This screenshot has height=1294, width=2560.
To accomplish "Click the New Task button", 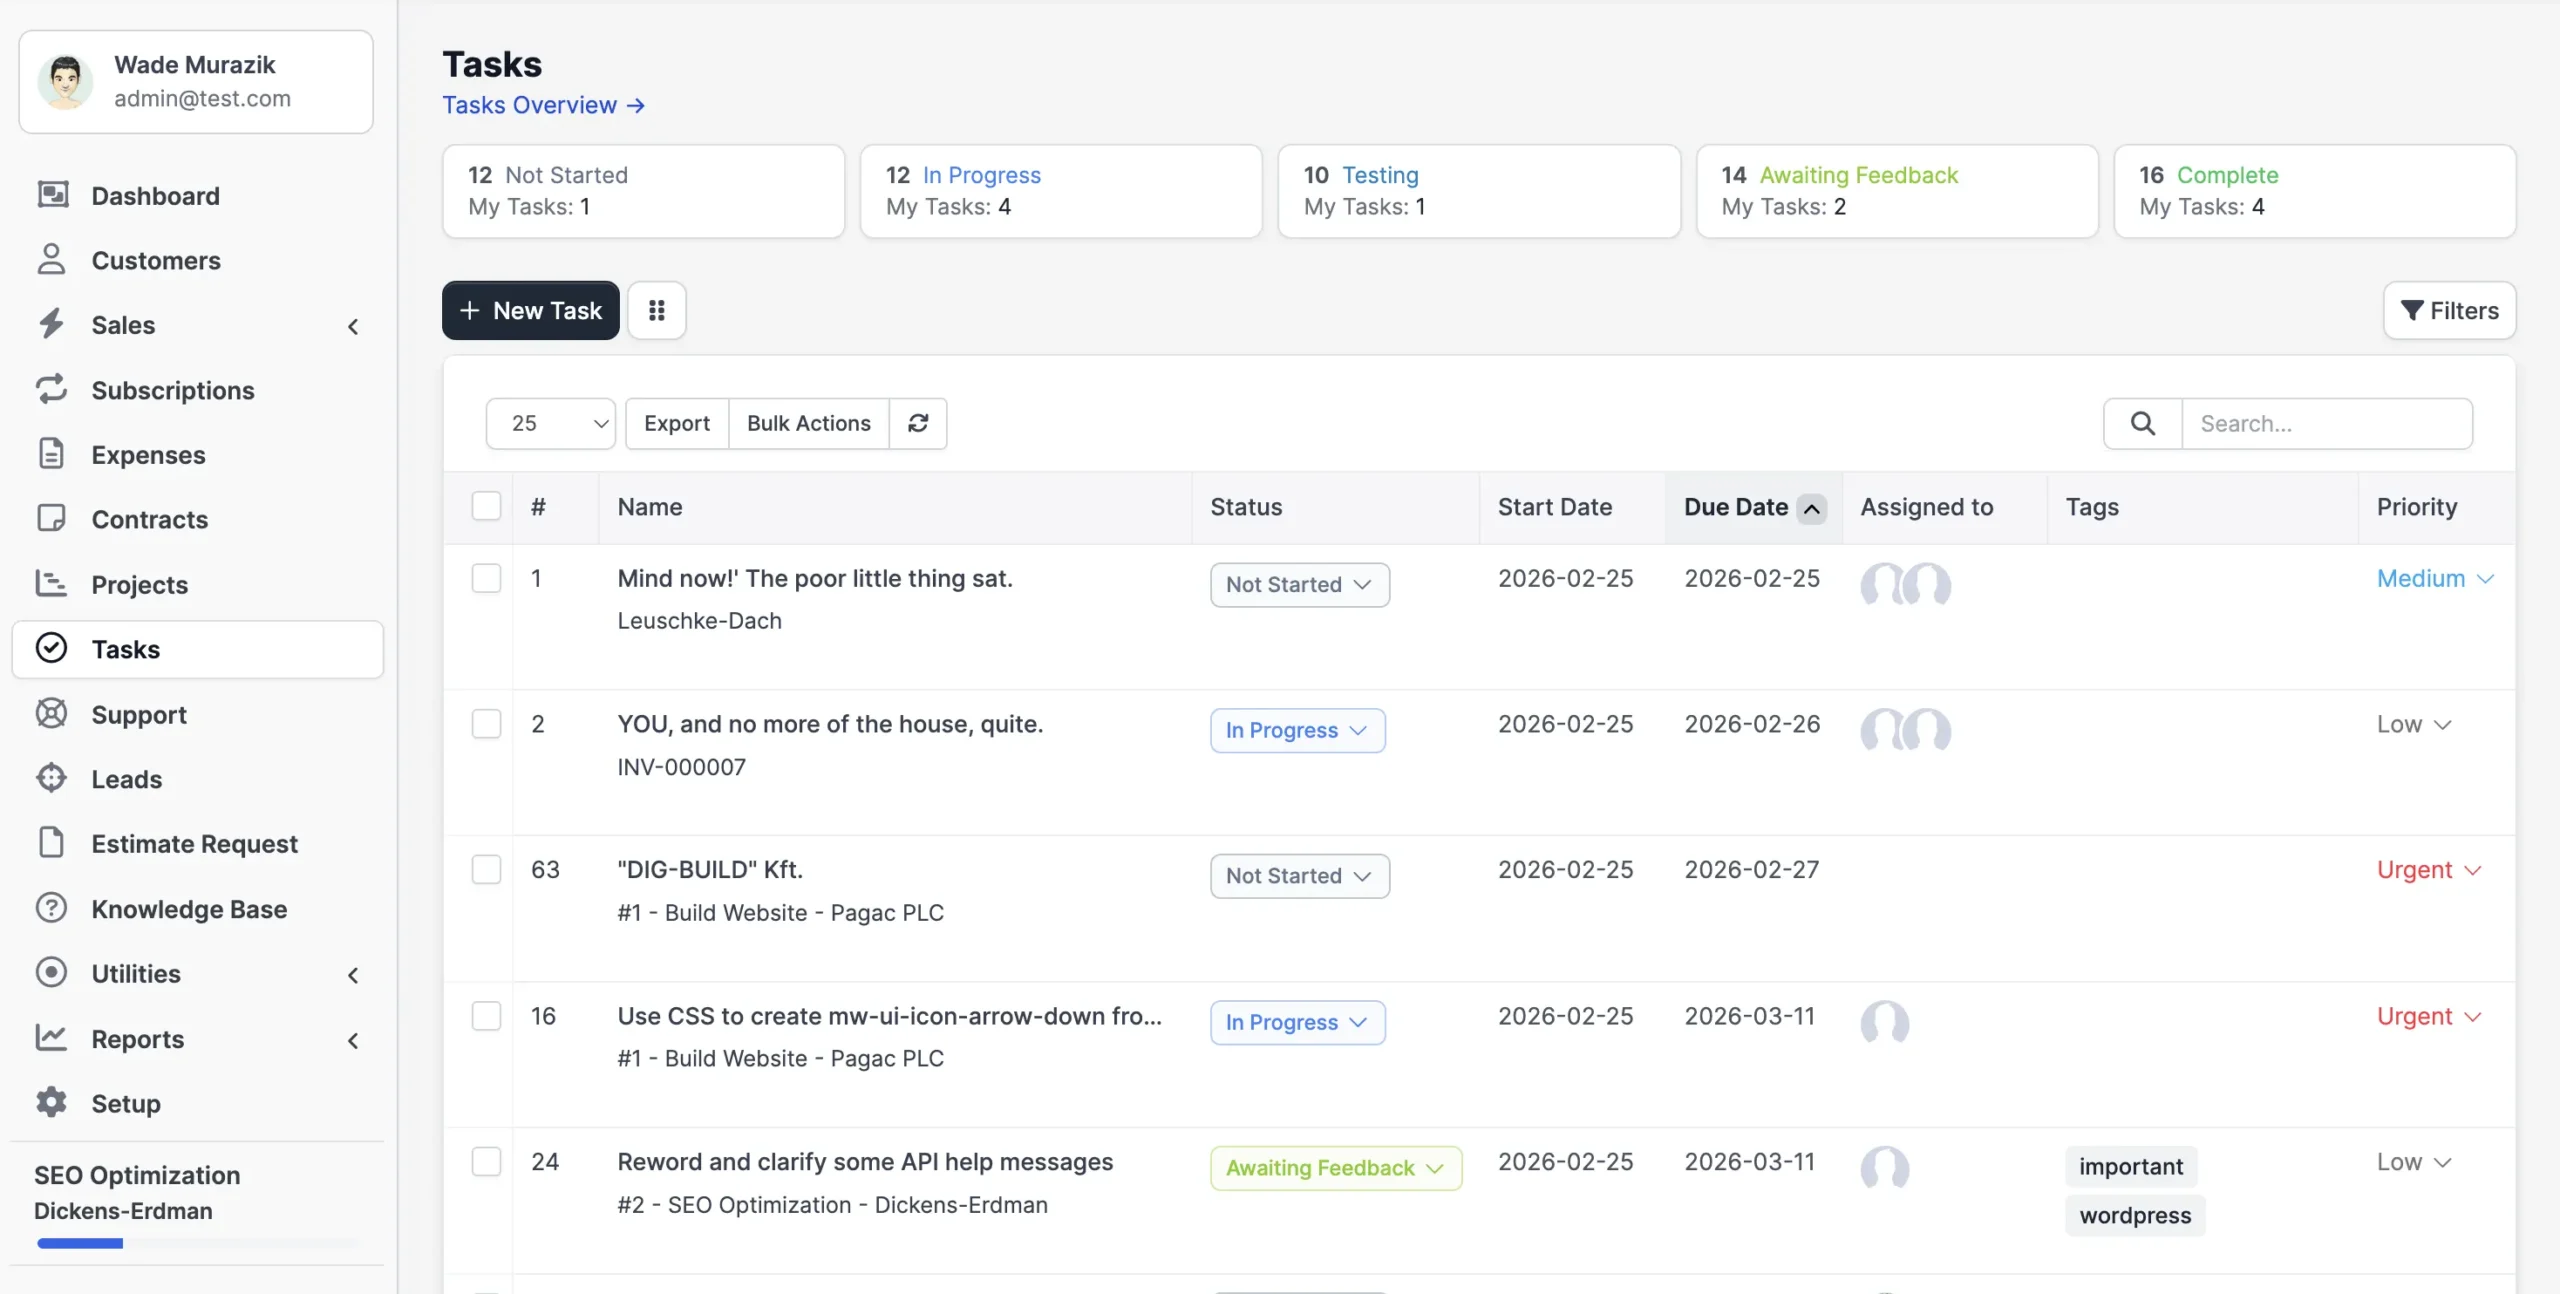I will tap(530, 310).
